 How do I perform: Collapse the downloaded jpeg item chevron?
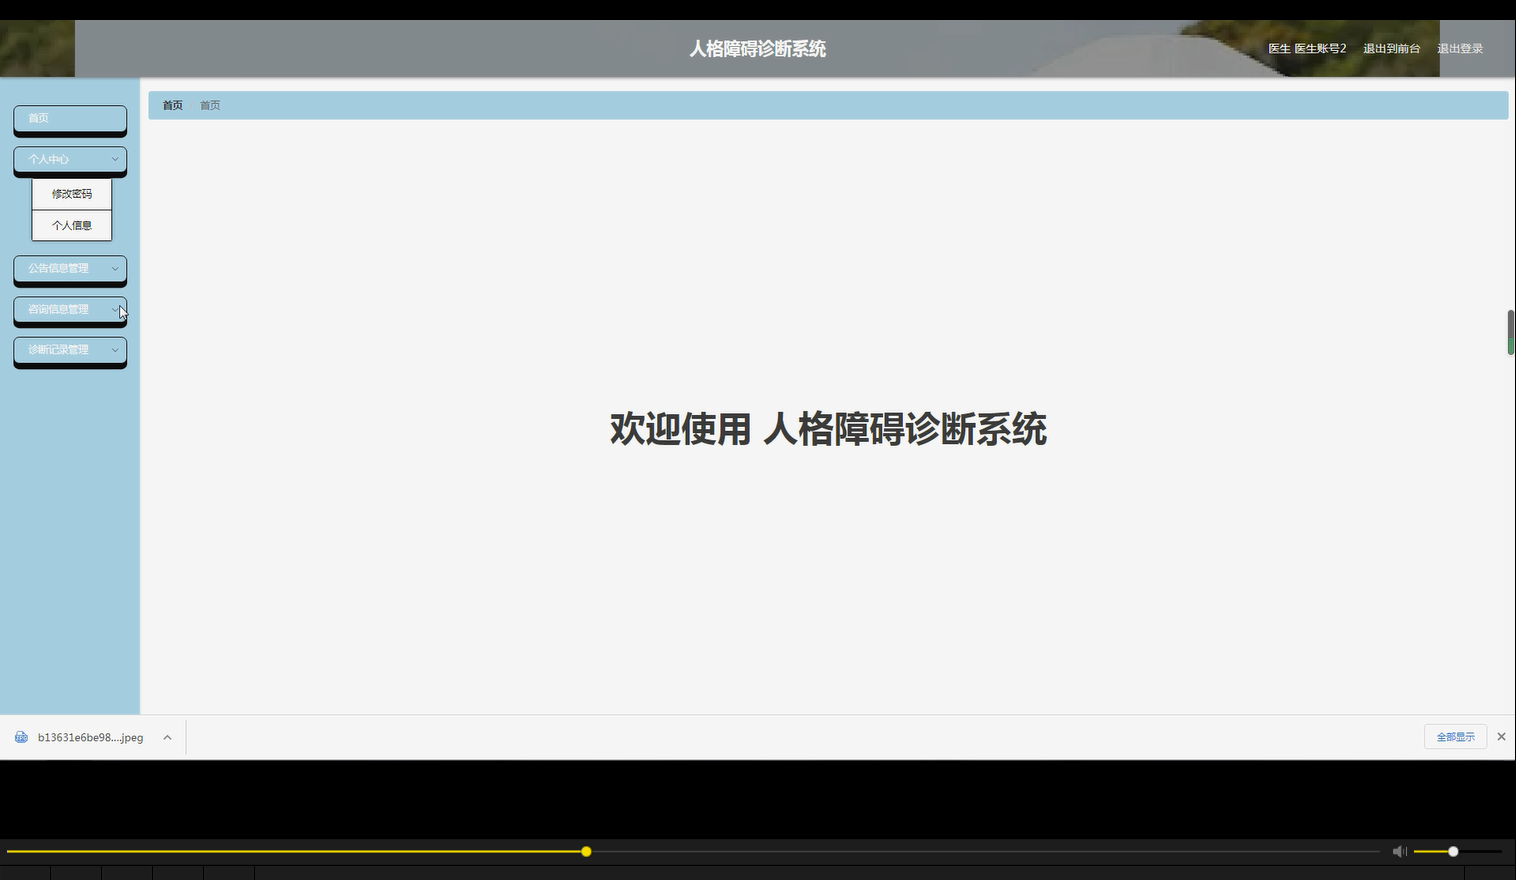pos(167,737)
